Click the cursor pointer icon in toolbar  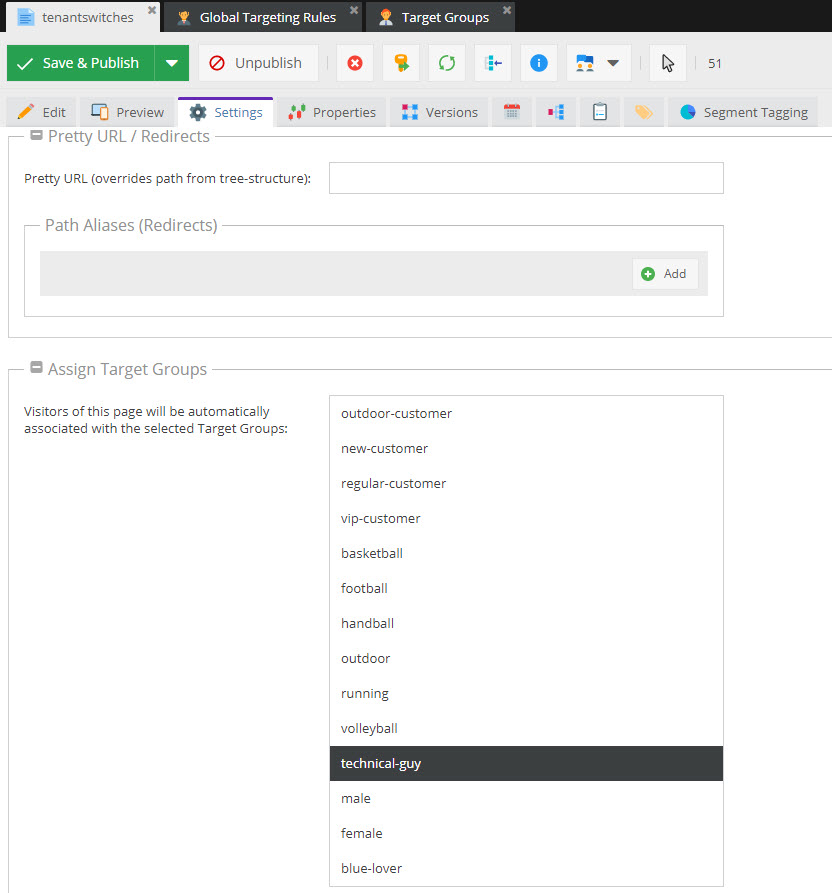[668, 63]
